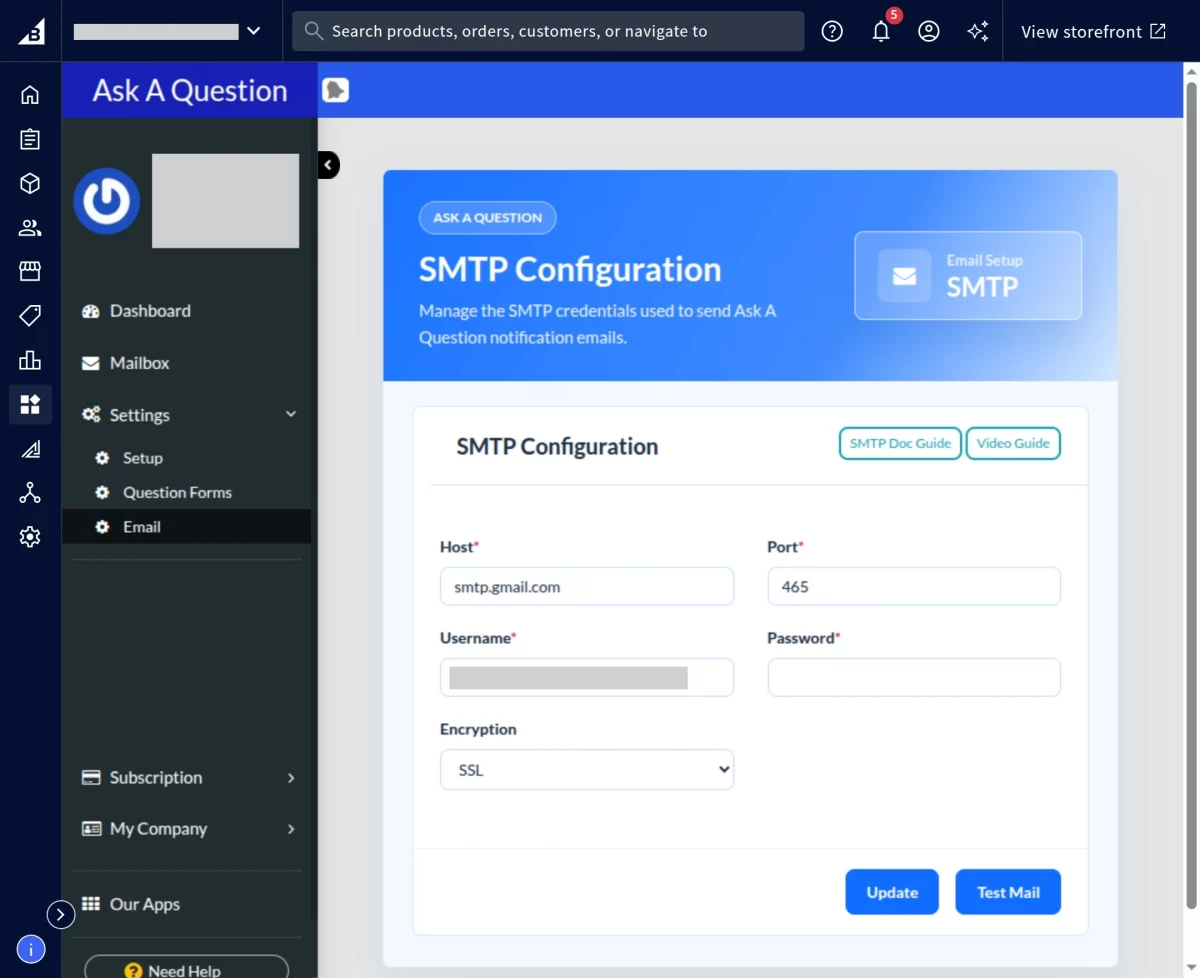This screenshot has width=1200, height=978.
Task: Open the AI sparkle icon
Action: [x=978, y=31]
